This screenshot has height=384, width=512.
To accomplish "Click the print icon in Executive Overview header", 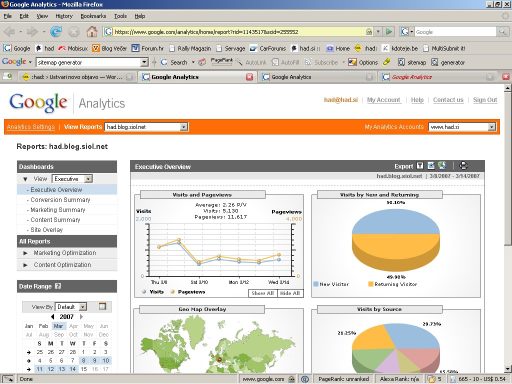I will [463, 166].
